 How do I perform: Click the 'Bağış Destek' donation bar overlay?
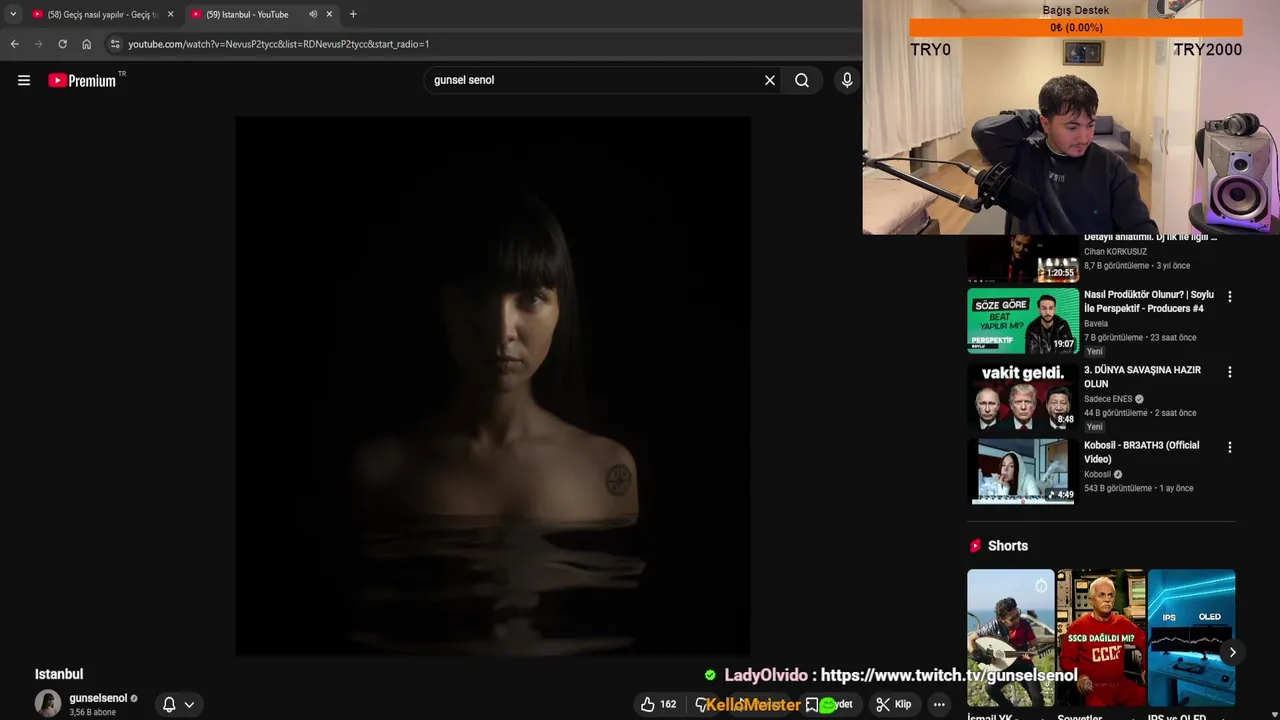[x=1076, y=28]
